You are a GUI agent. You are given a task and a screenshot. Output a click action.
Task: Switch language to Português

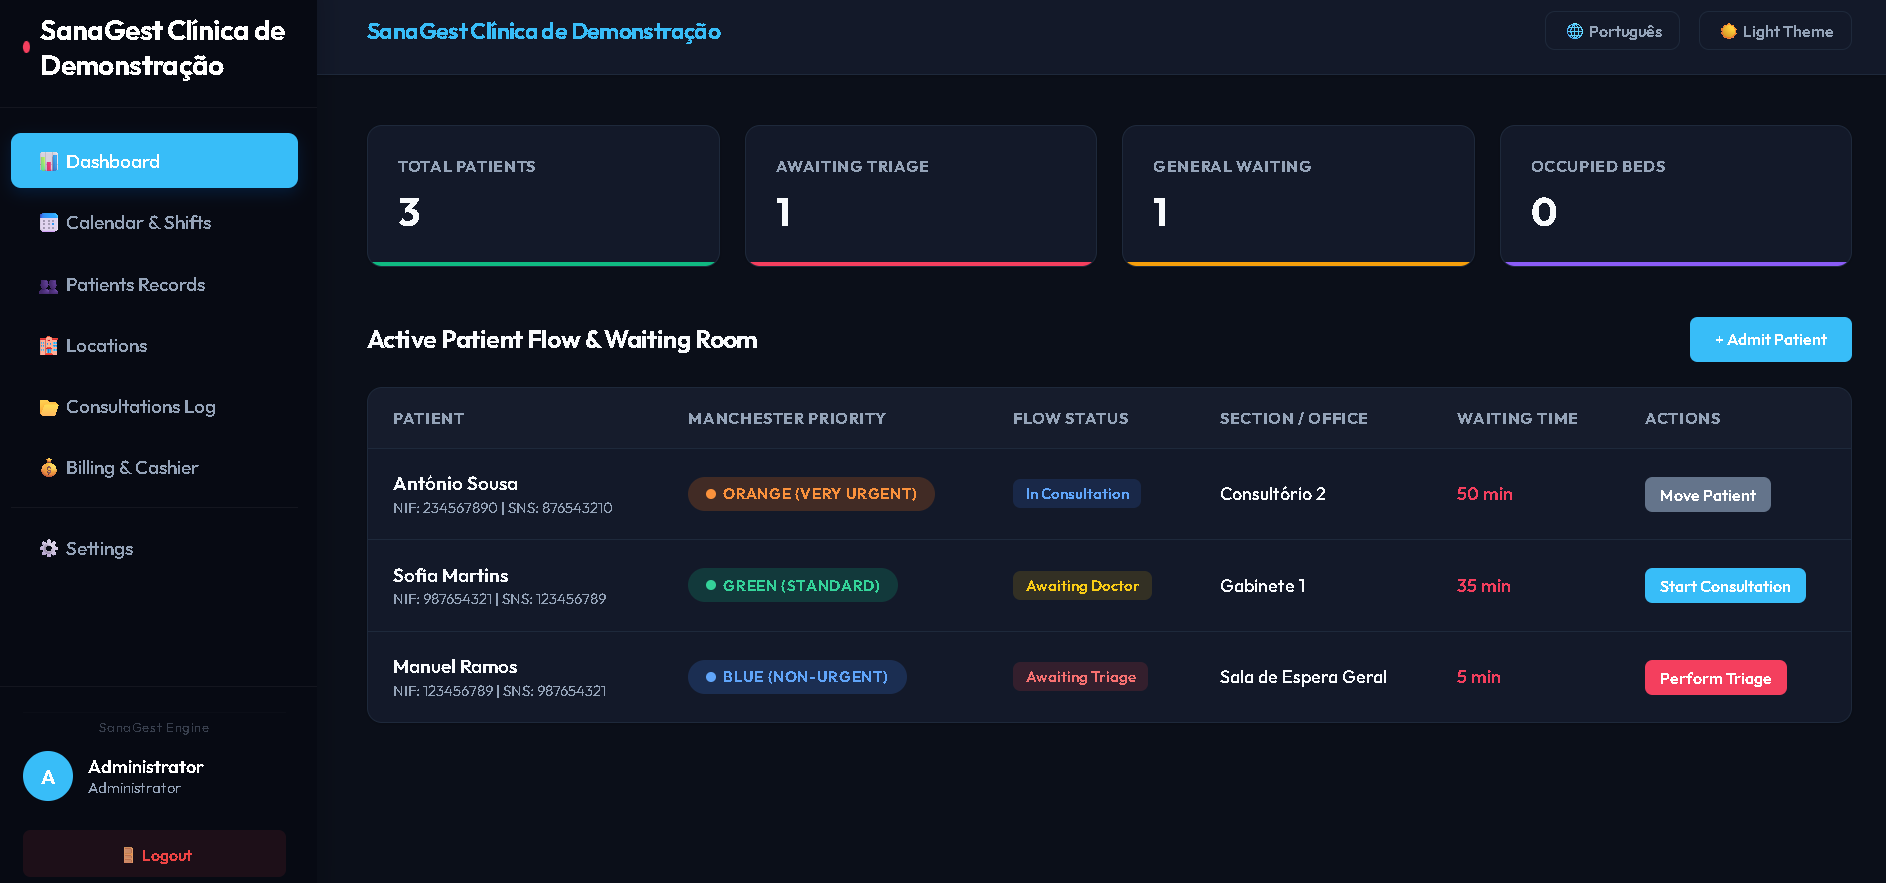[1612, 31]
